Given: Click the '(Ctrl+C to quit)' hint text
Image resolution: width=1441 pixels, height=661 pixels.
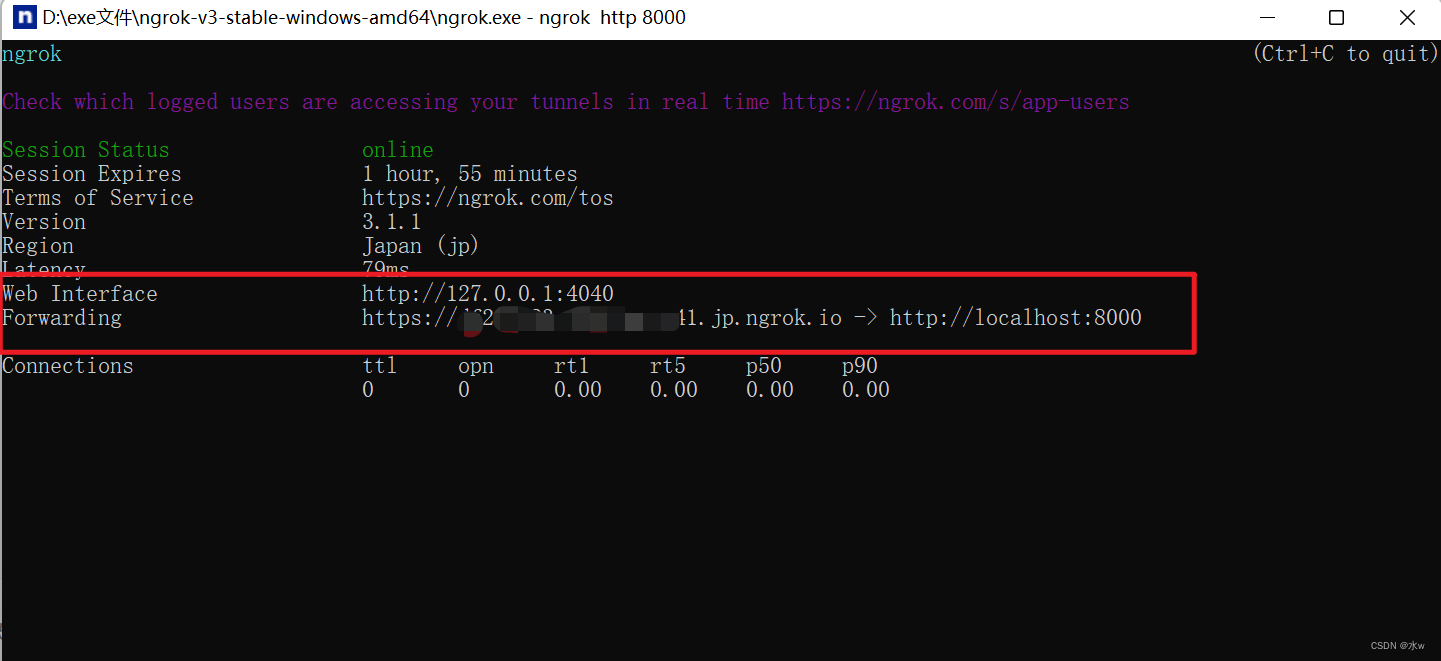Looking at the screenshot, I should [1346, 54].
